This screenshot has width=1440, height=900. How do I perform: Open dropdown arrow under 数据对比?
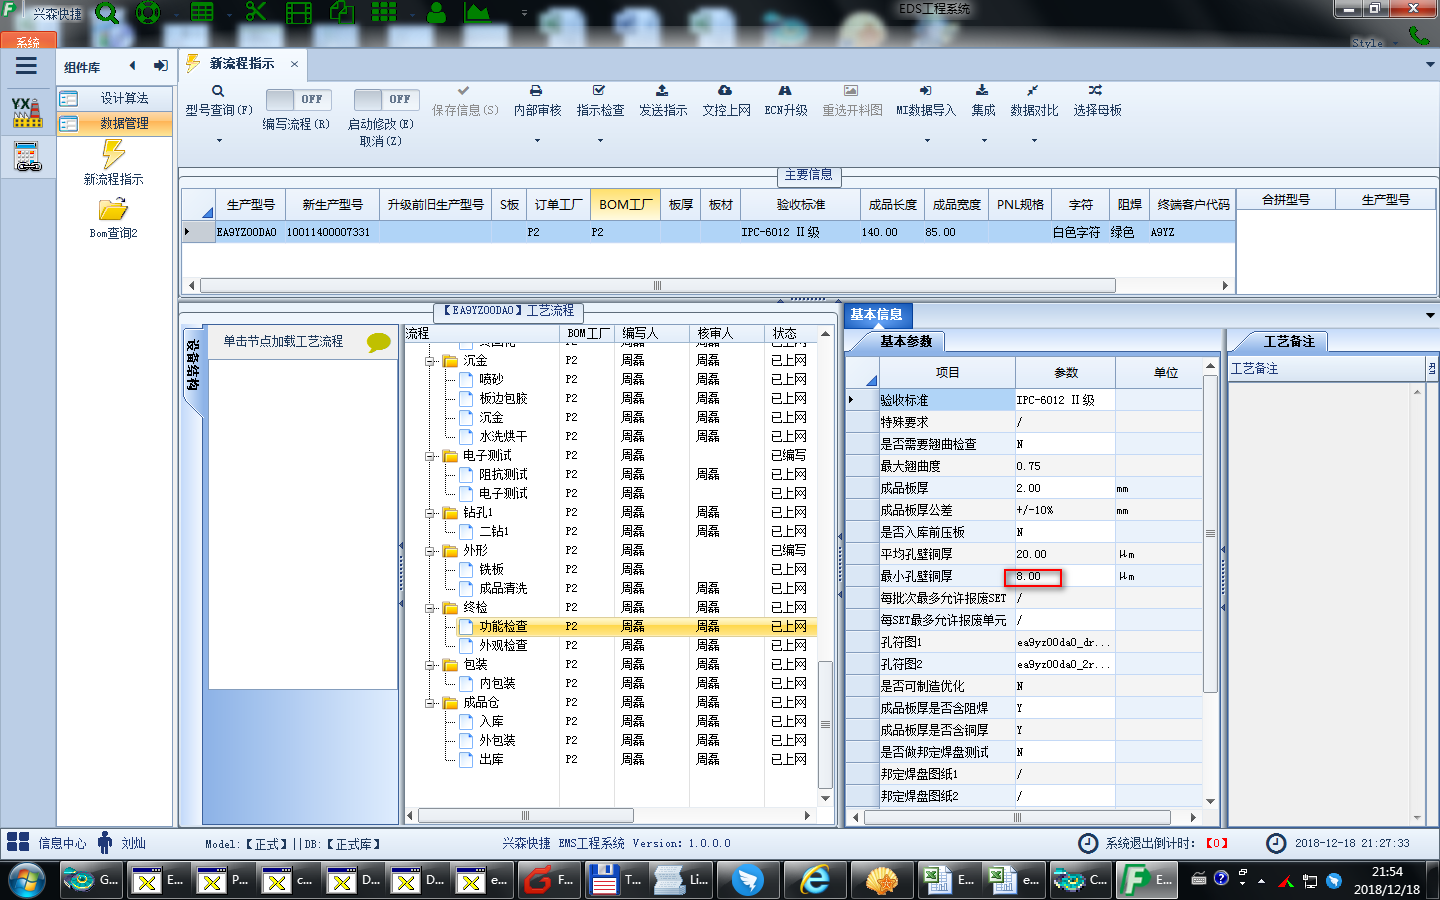point(1034,140)
